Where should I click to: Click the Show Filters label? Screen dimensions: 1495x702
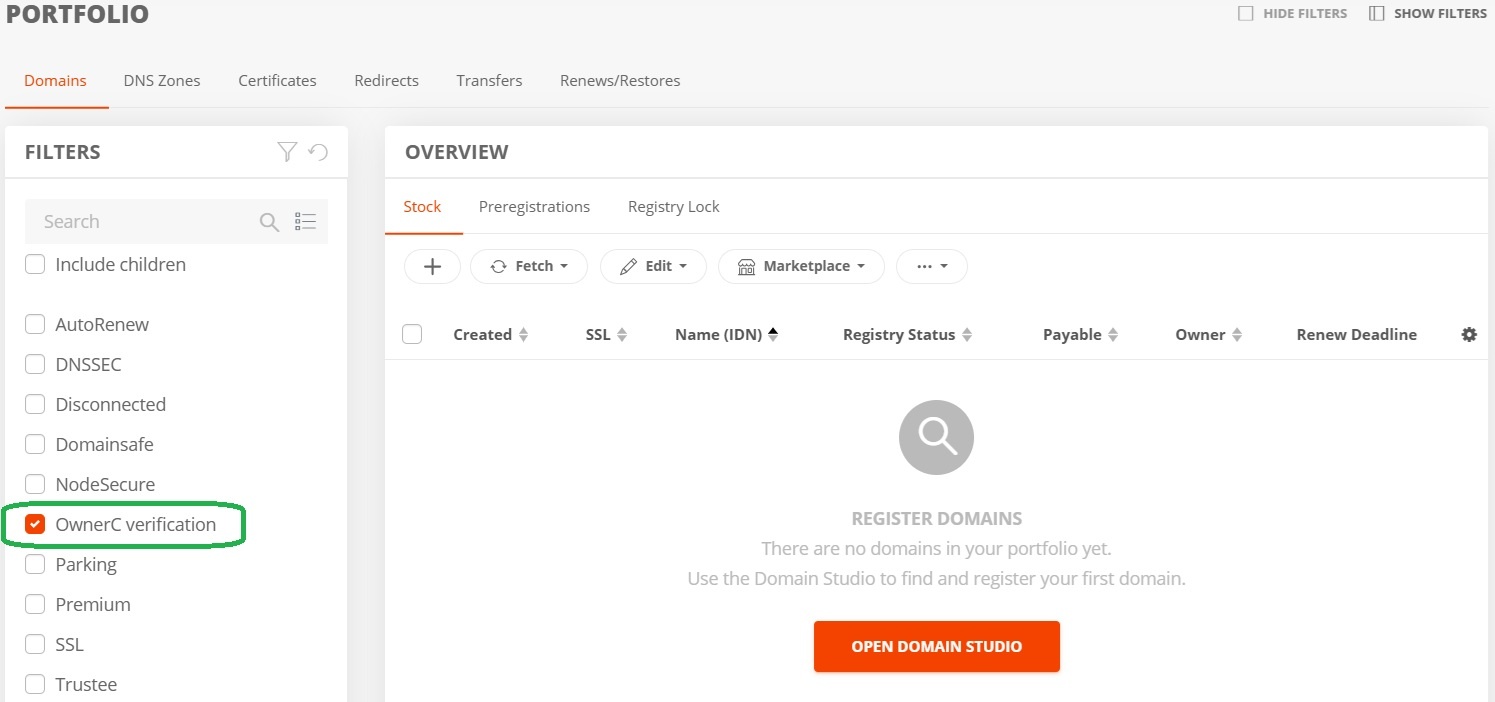pos(1440,14)
